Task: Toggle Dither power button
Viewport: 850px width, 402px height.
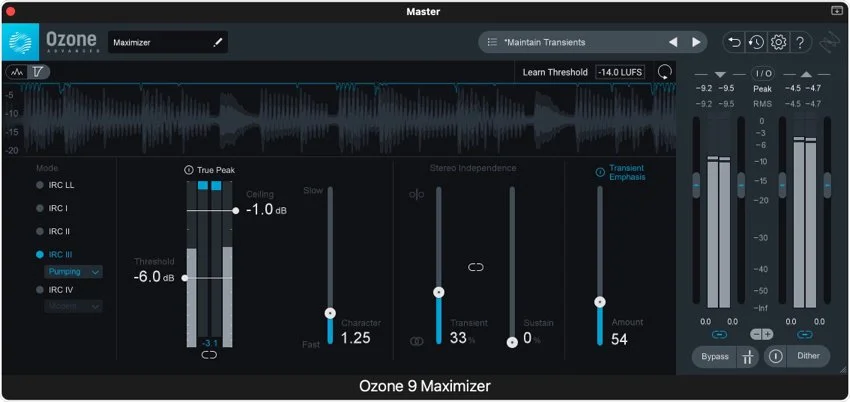Action: (x=776, y=356)
